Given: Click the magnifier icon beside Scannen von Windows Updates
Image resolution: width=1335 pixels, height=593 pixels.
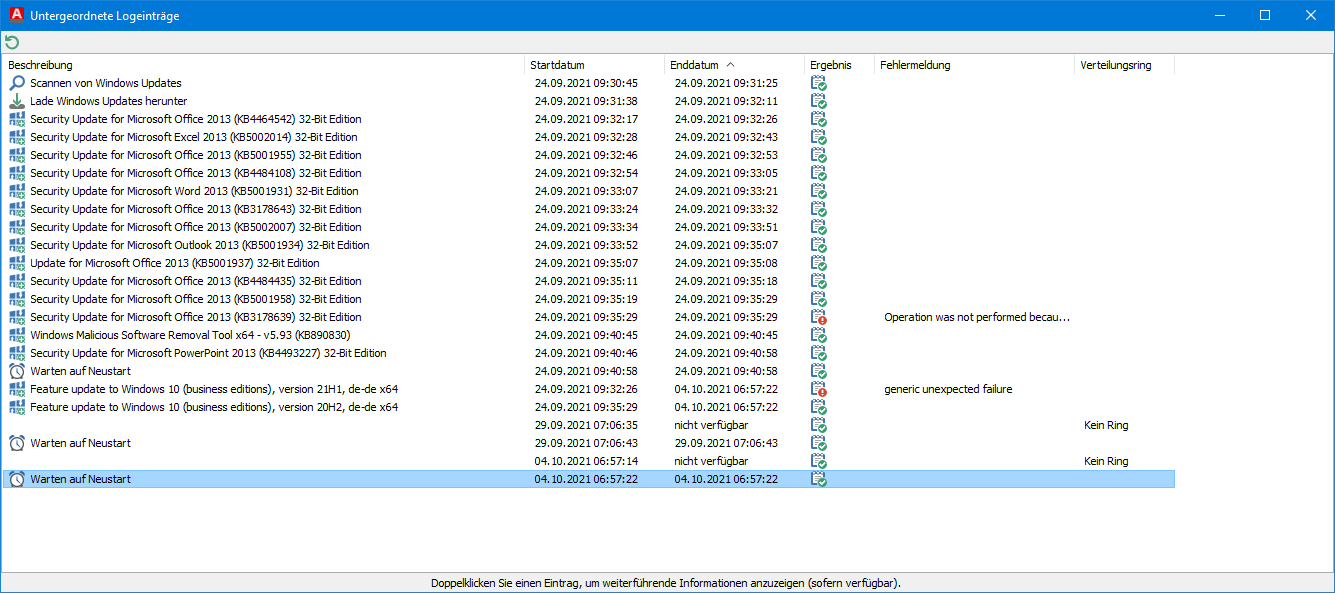Looking at the screenshot, I should [x=17, y=83].
